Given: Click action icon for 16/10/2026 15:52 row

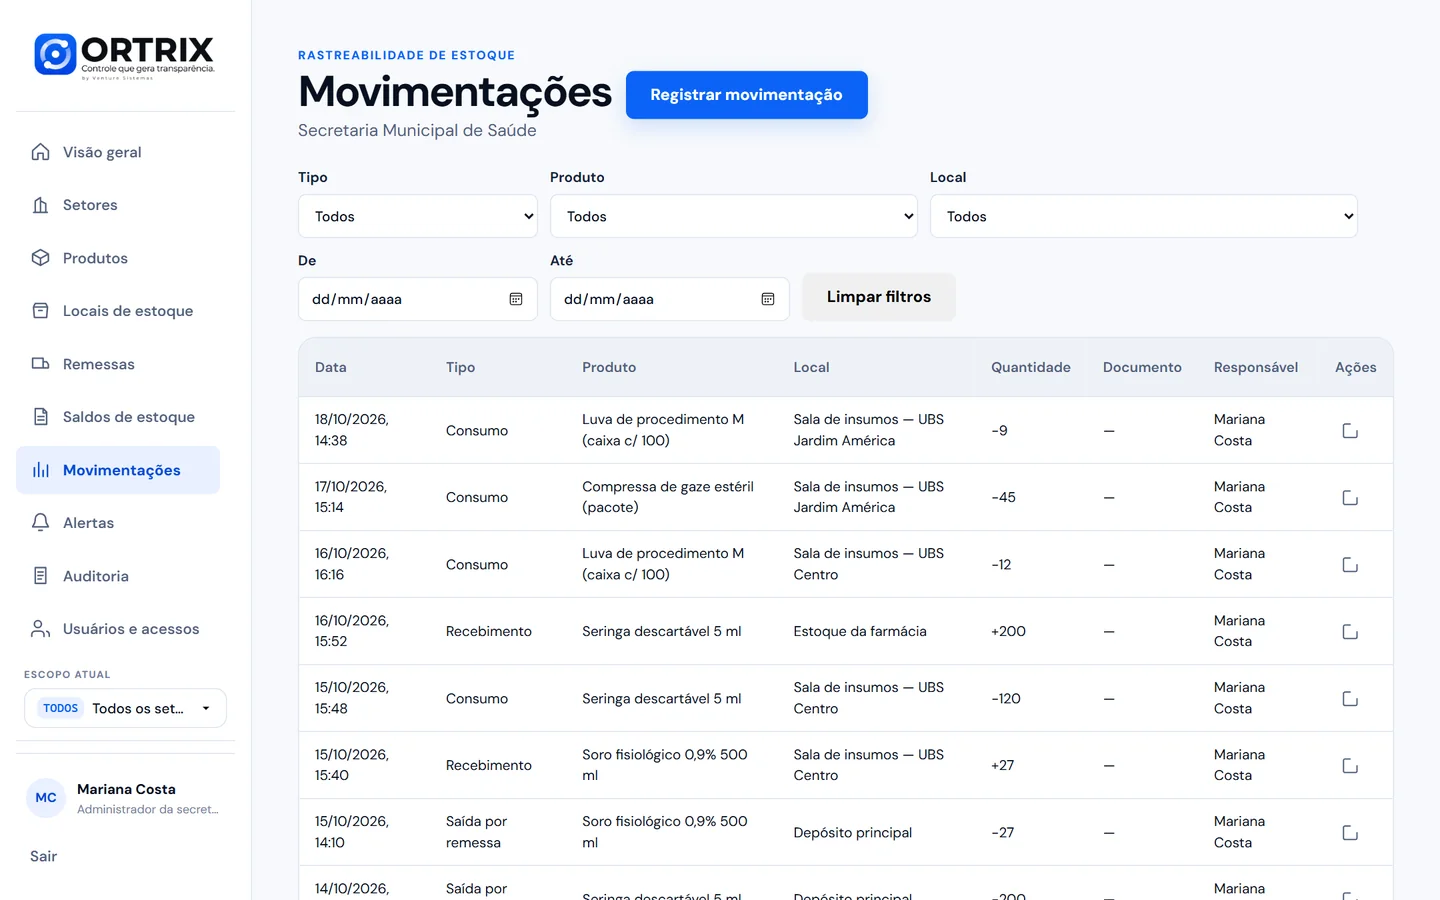Looking at the screenshot, I should (x=1350, y=632).
